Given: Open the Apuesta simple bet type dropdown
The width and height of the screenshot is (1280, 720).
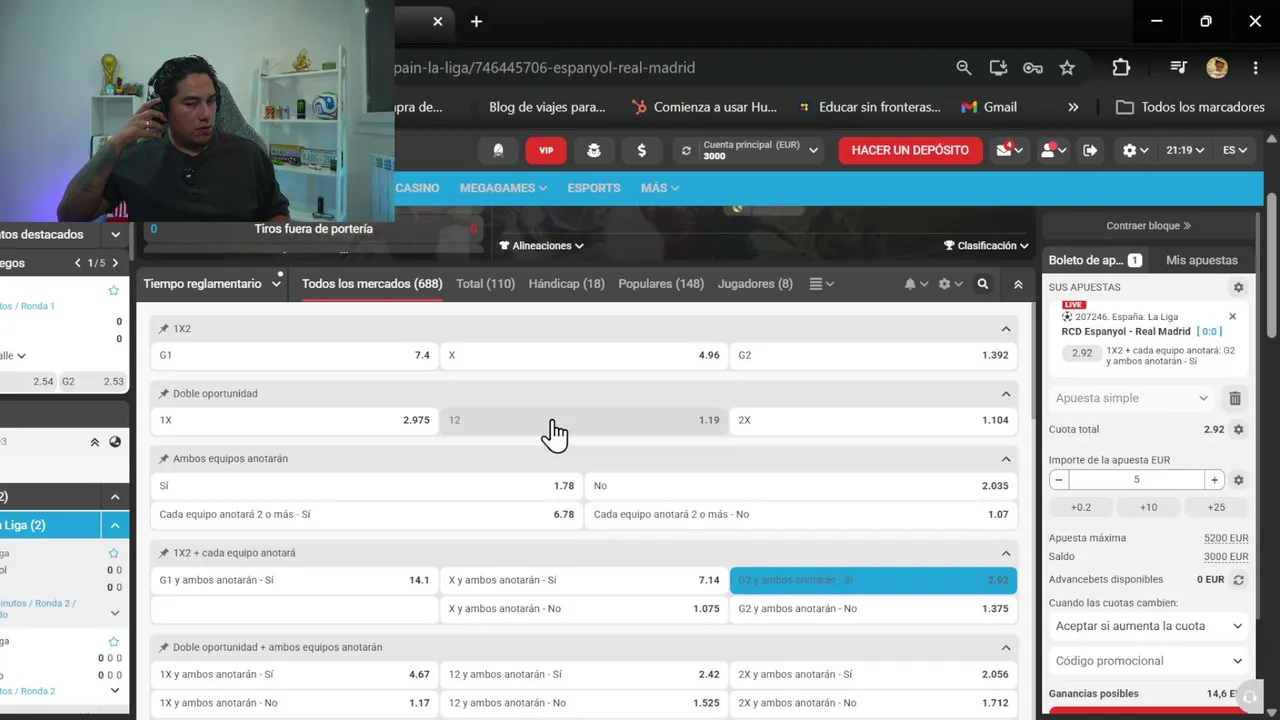Looking at the screenshot, I should (x=1133, y=398).
